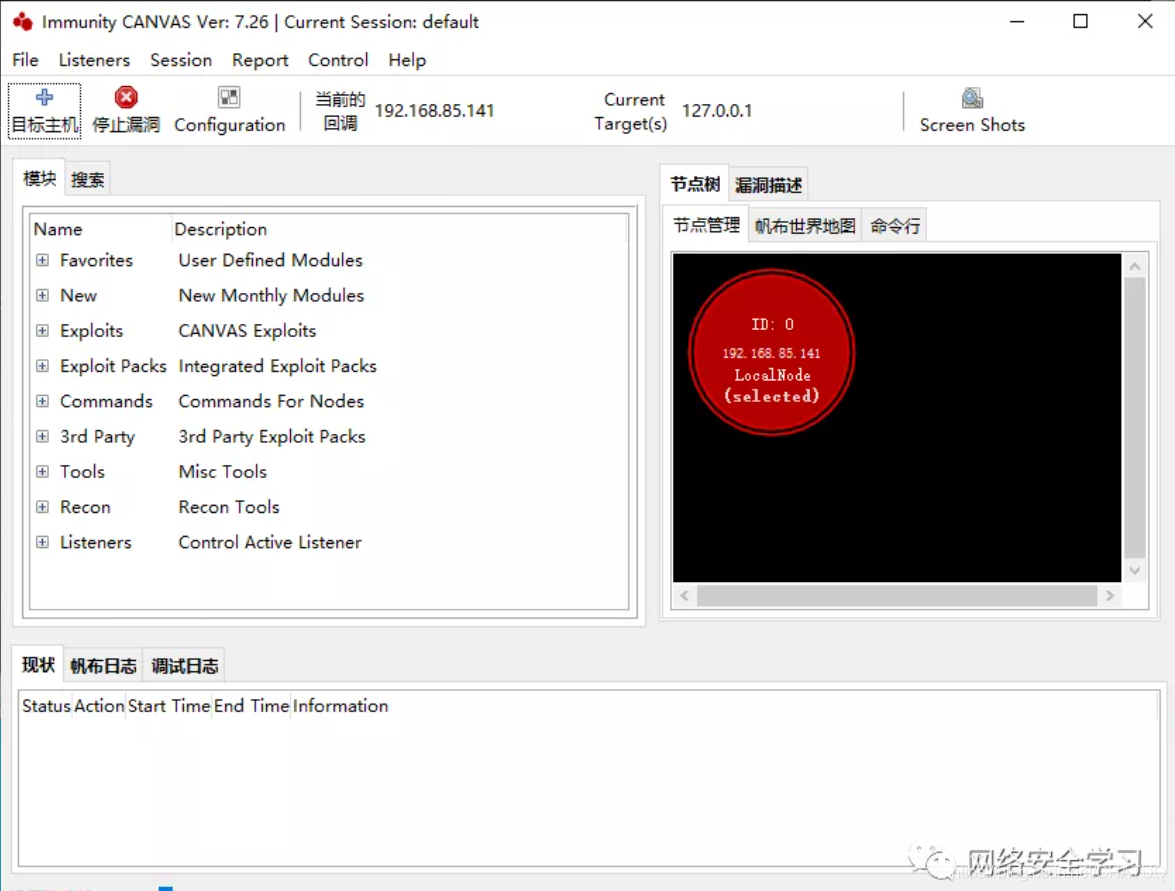Click the target IP 127.0.0.1
1175x891 pixels.
coord(716,111)
